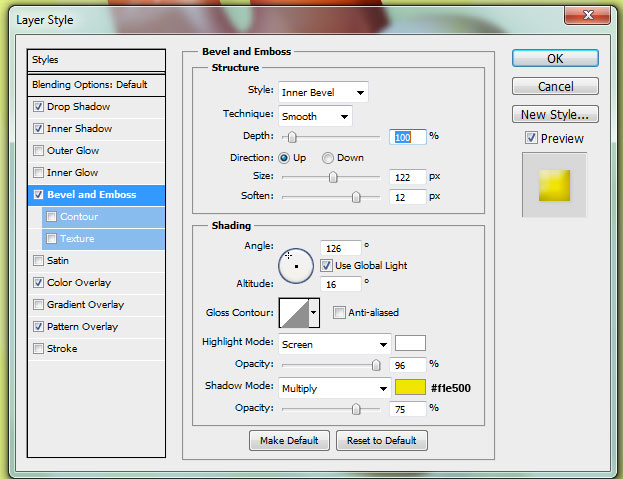Open the yellow shadow color swatch

pyautogui.click(x=410, y=388)
